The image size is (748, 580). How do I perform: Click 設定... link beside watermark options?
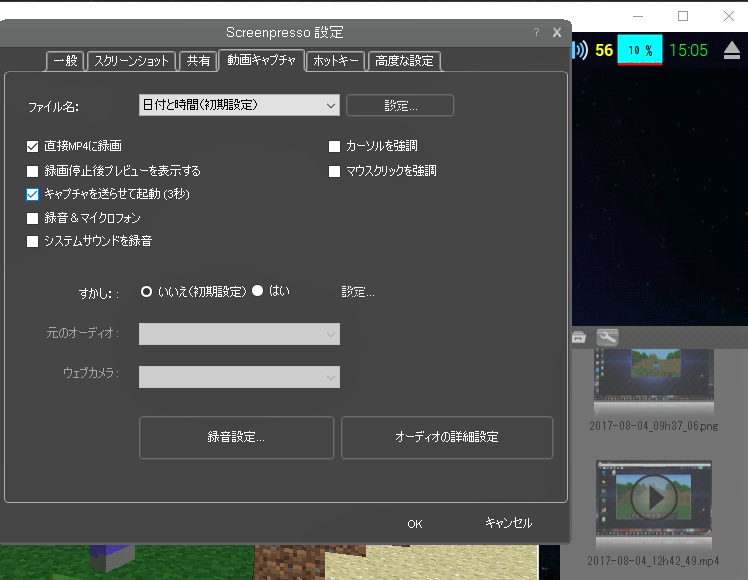(x=358, y=292)
